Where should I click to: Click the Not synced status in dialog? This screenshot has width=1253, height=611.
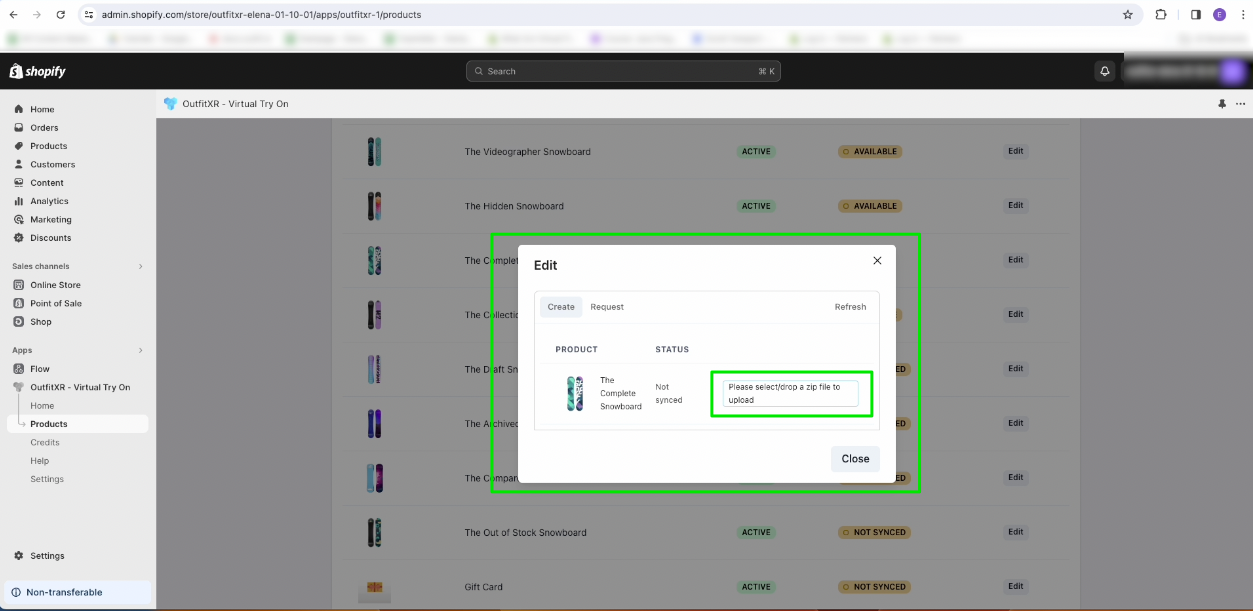(669, 393)
